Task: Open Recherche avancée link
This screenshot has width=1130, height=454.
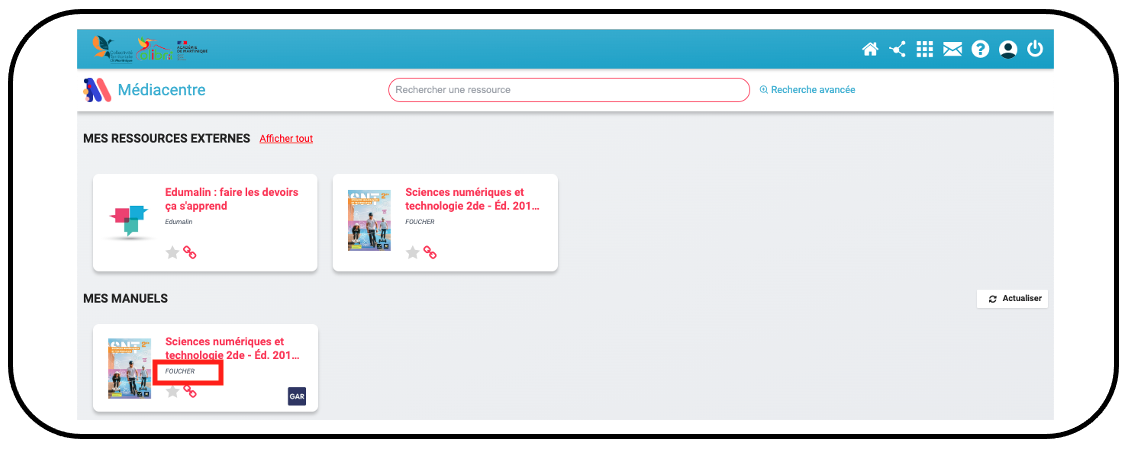Action: pos(807,90)
